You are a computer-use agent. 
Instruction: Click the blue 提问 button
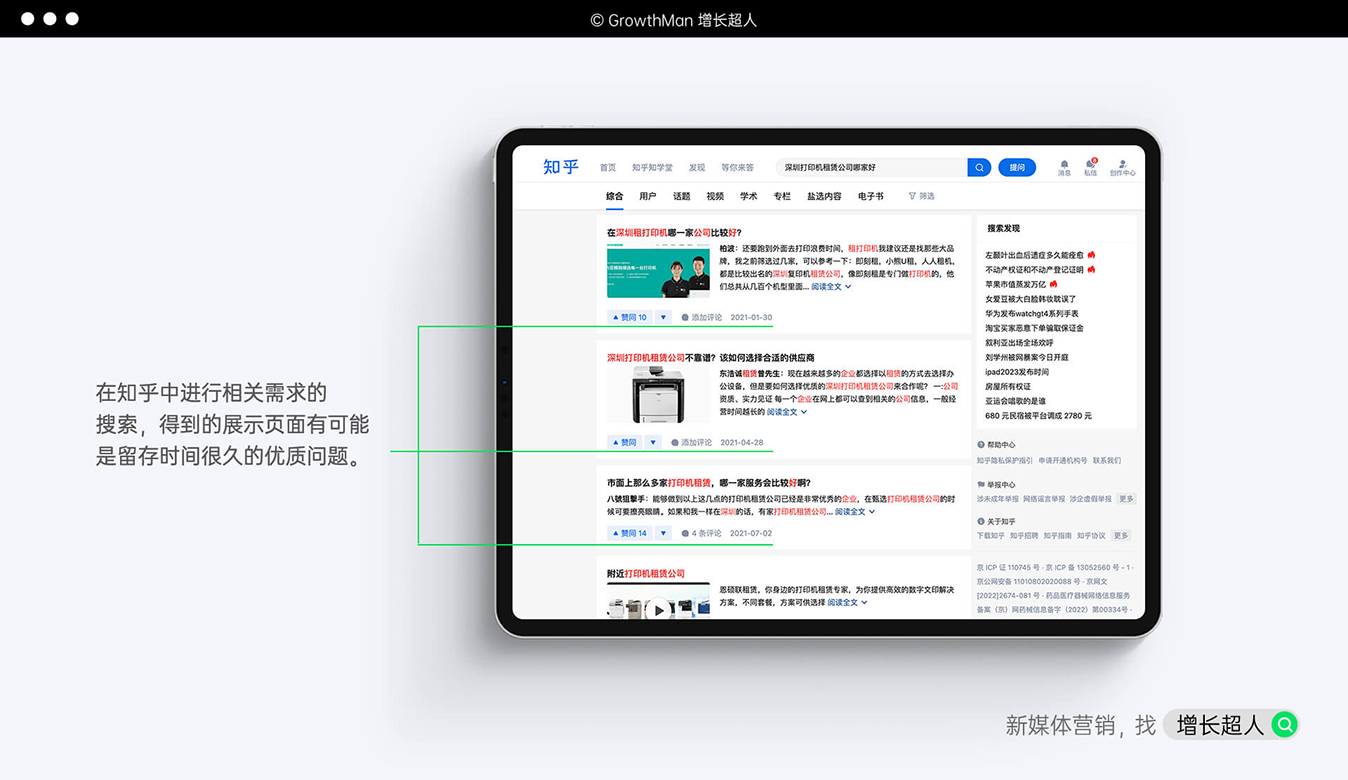point(1017,168)
